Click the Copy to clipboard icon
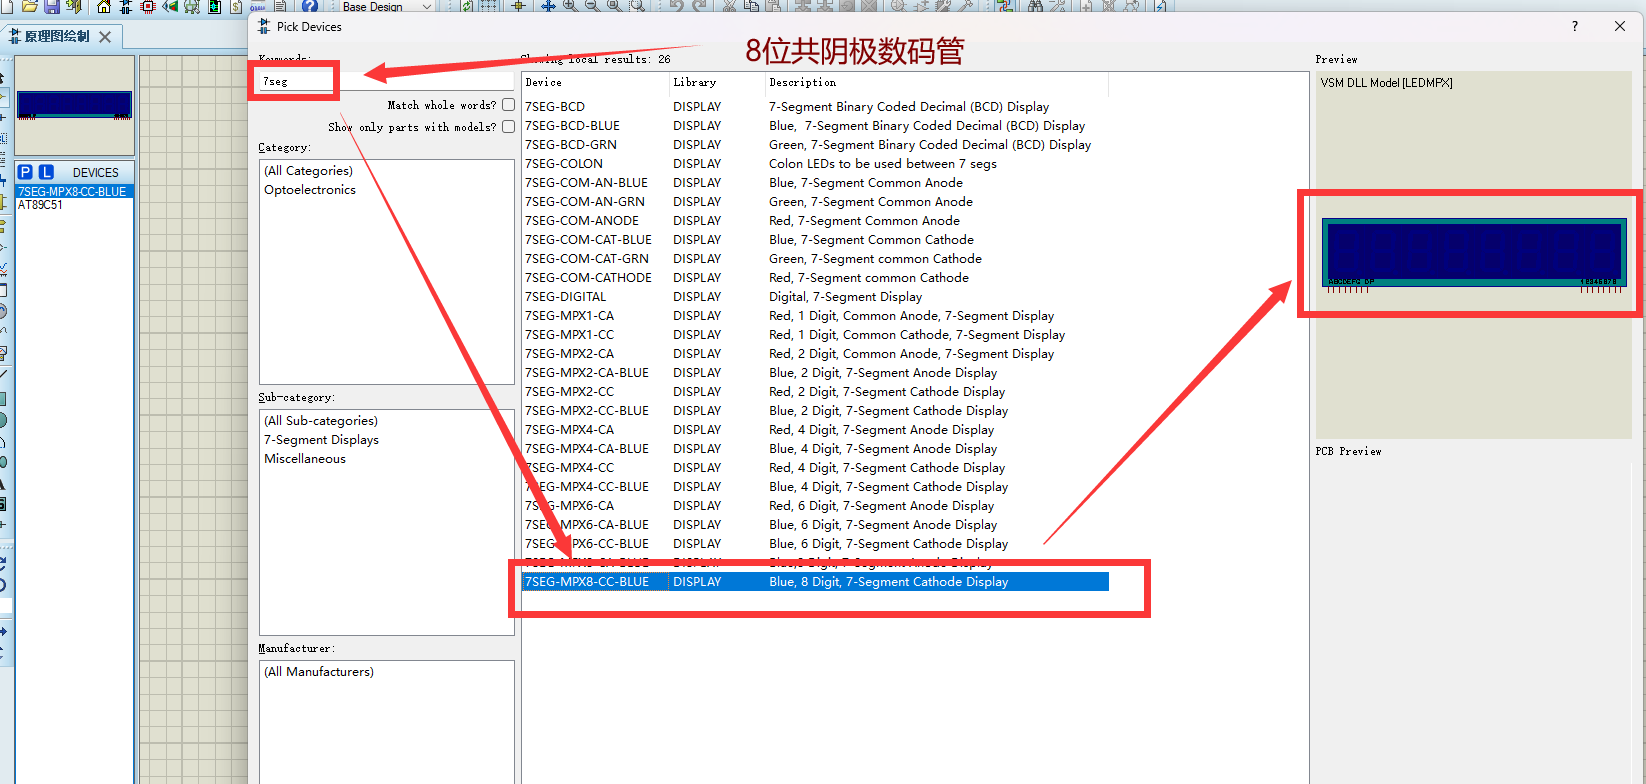This screenshot has height=784, width=1646. pos(751,6)
